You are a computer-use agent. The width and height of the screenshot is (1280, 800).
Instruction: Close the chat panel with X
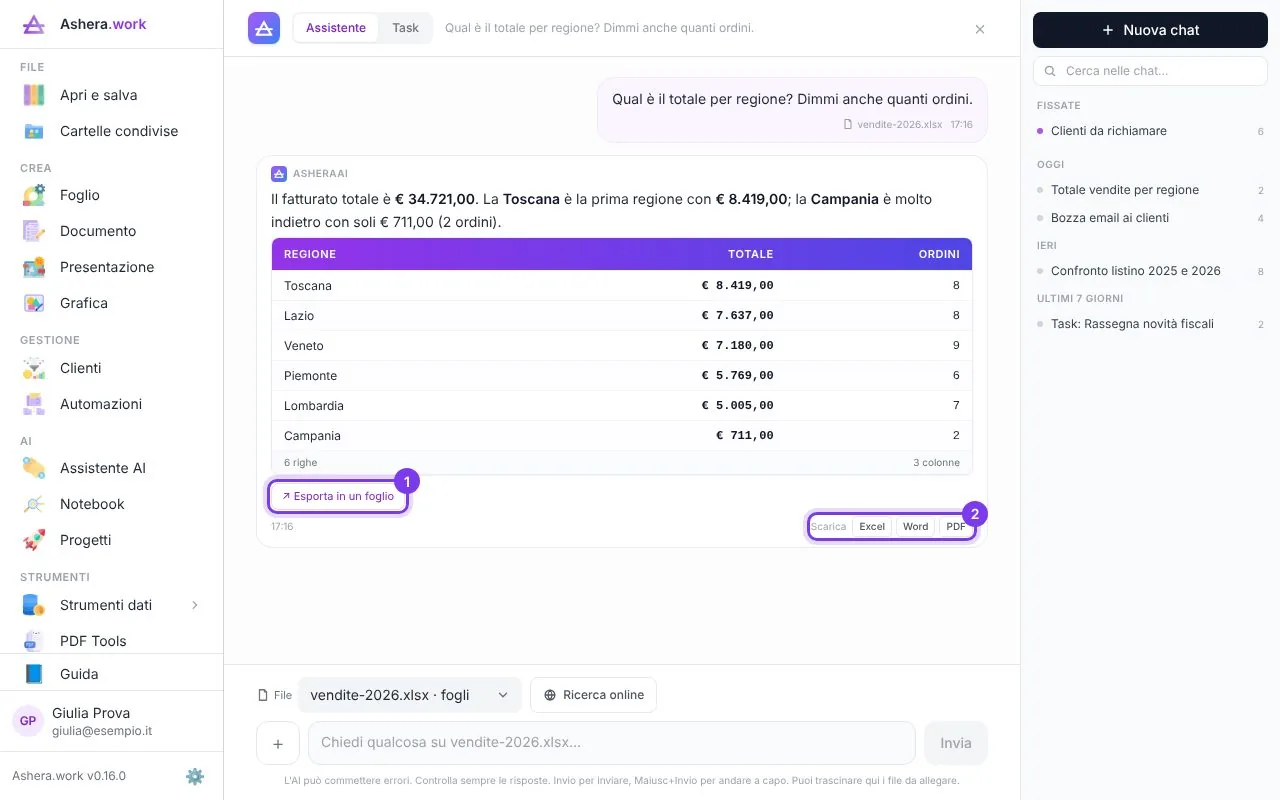(980, 29)
